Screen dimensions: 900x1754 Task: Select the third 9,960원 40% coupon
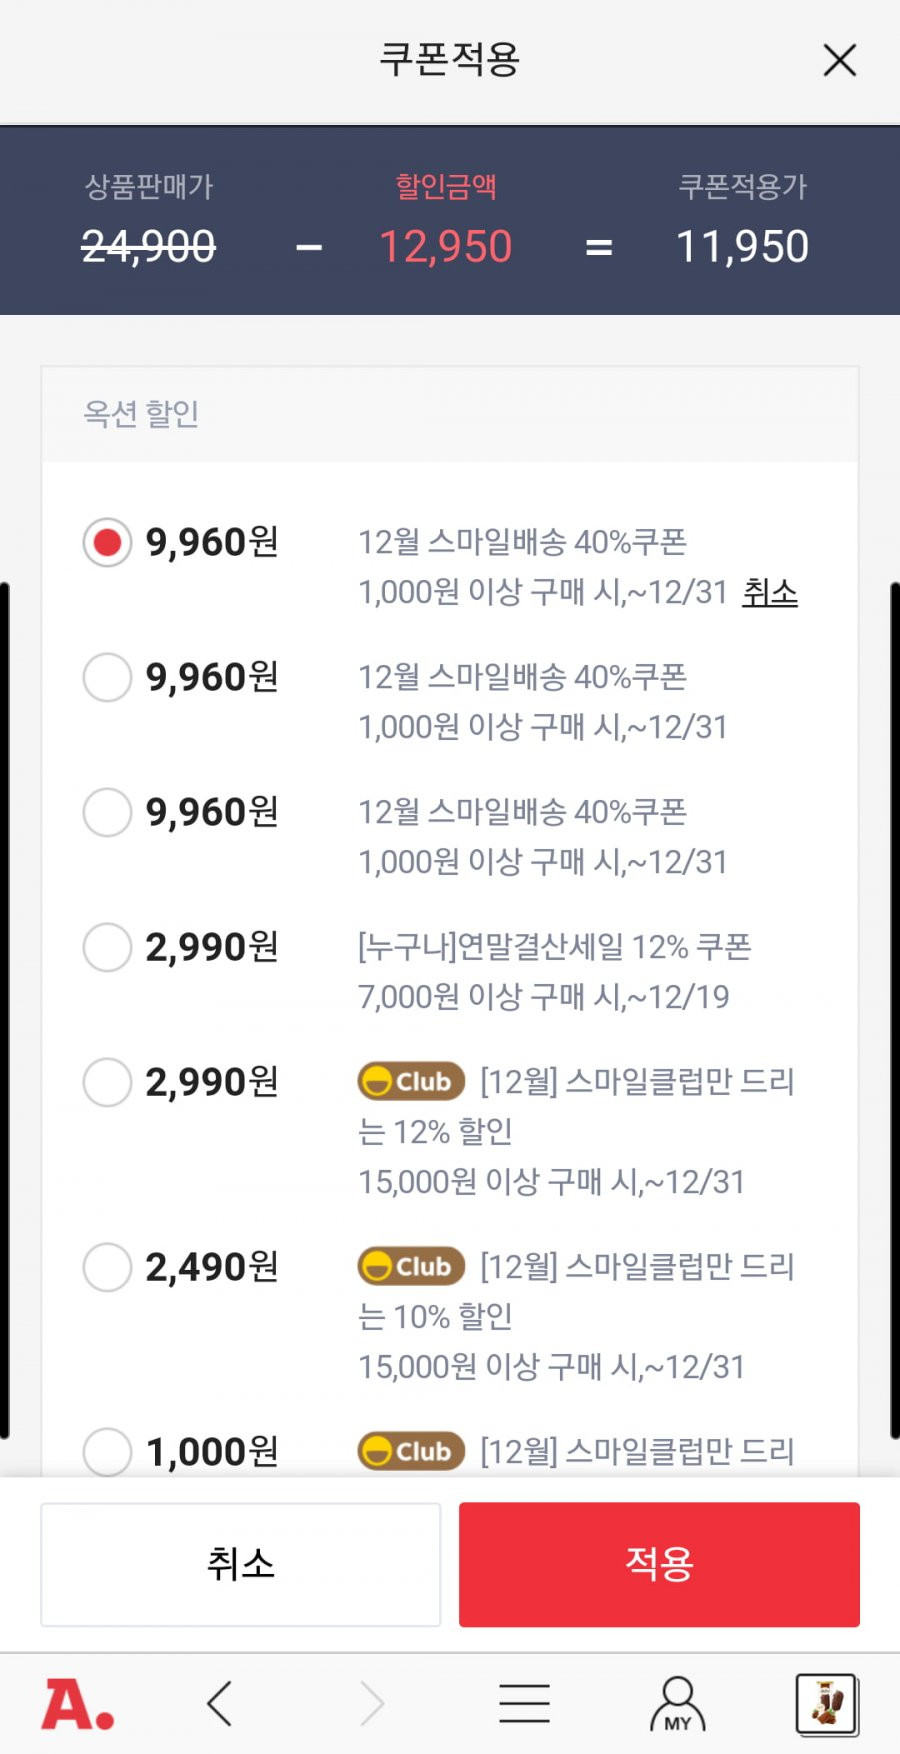107,812
